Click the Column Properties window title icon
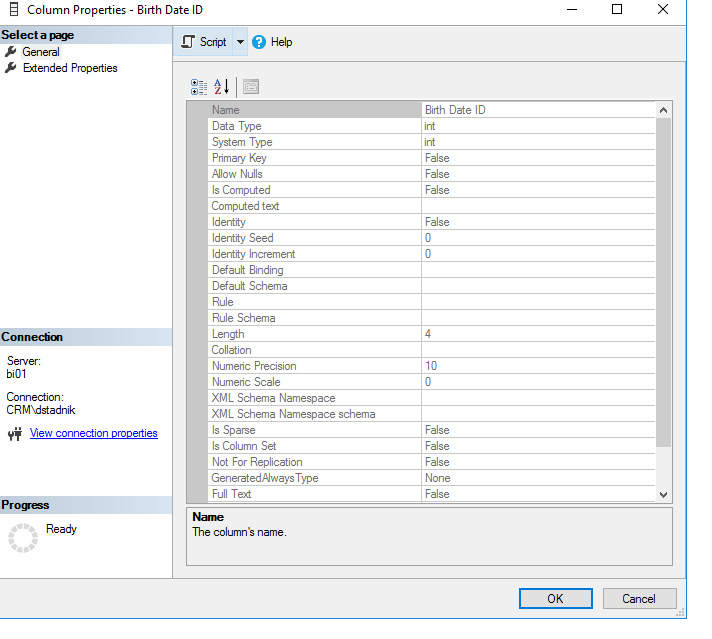Image resolution: width=712 pixels, height=639 pixels. pyautogui.click(x=14, y=10)
